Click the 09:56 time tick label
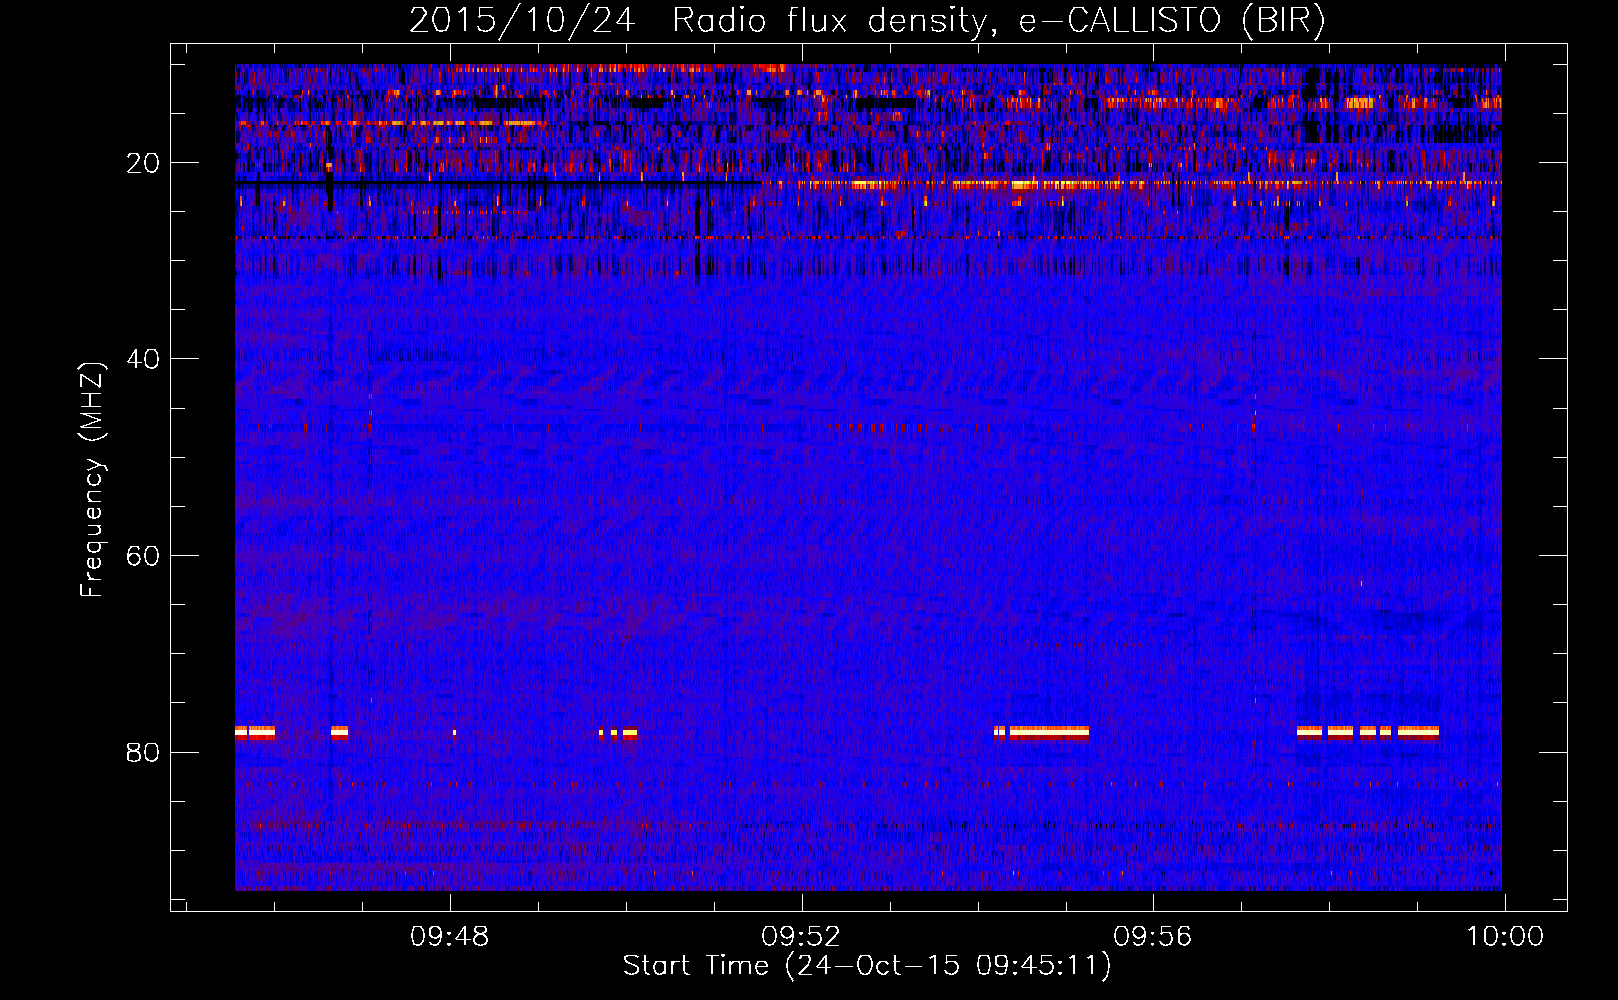The height and width of the screenshot is (1000, 1618). [x=1153, y=937]
